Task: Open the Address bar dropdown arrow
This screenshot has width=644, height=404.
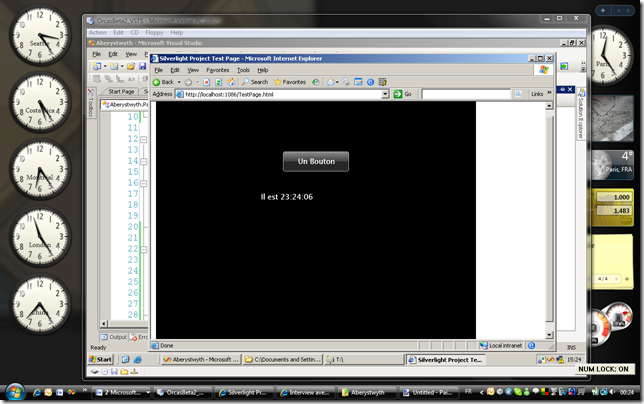Action: 385,94
